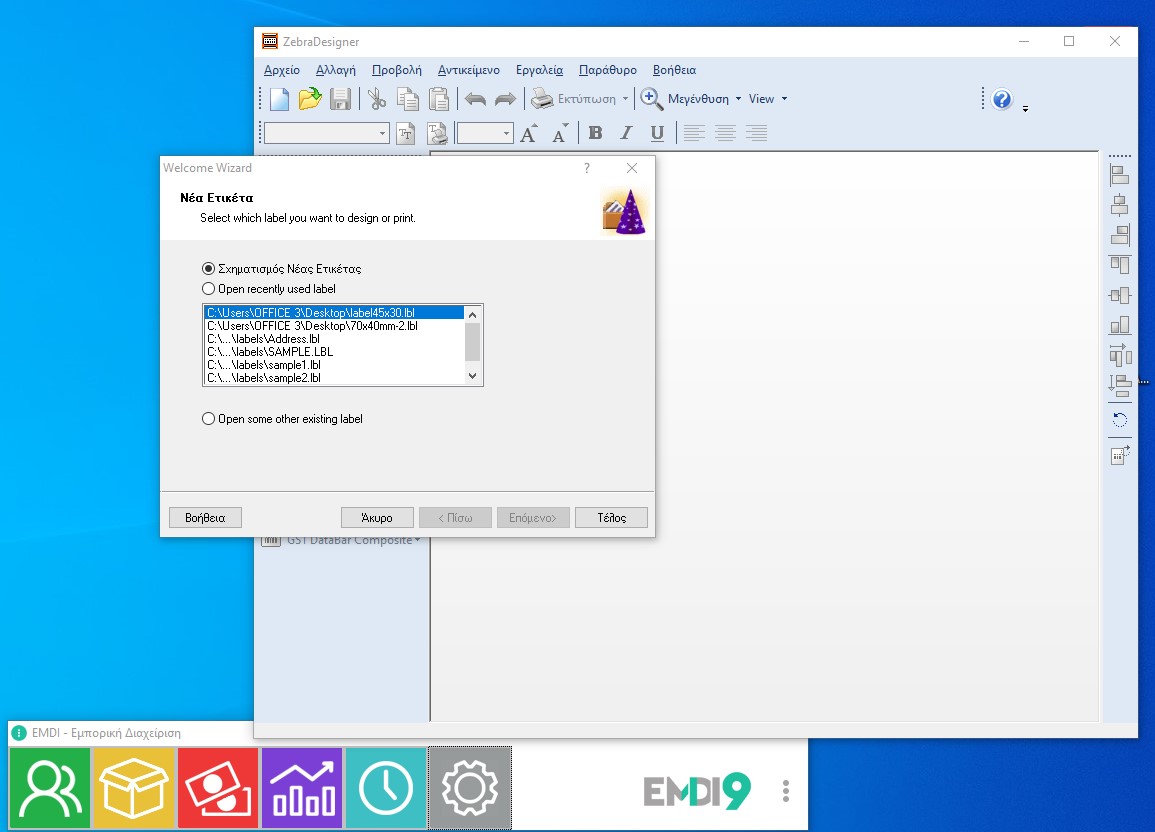Select SAMPLE.LBL in the recent list

(334, 352)
